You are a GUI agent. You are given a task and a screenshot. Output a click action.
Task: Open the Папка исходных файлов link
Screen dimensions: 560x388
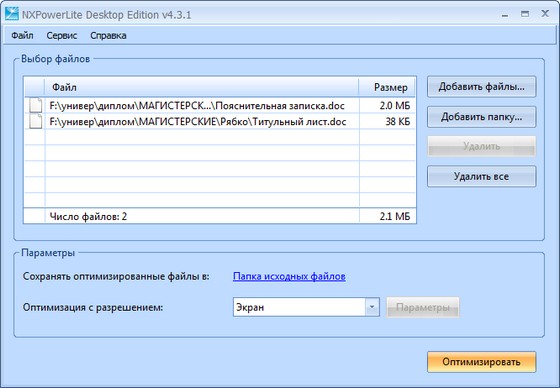pos(289,276)
